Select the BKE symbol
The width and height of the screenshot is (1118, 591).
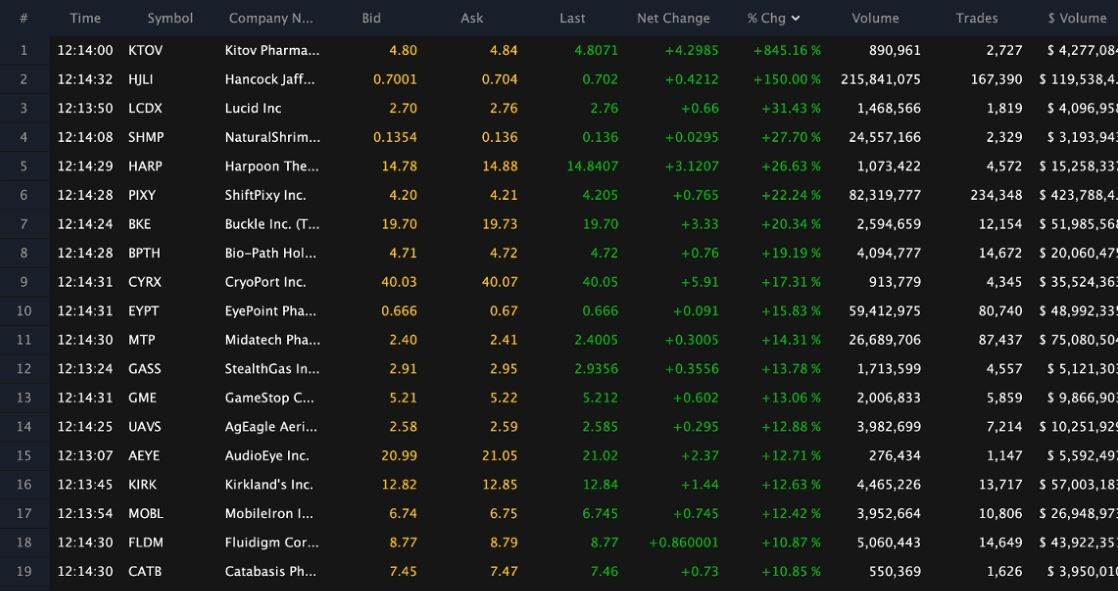pyautogui.click(x=140, y=224)
